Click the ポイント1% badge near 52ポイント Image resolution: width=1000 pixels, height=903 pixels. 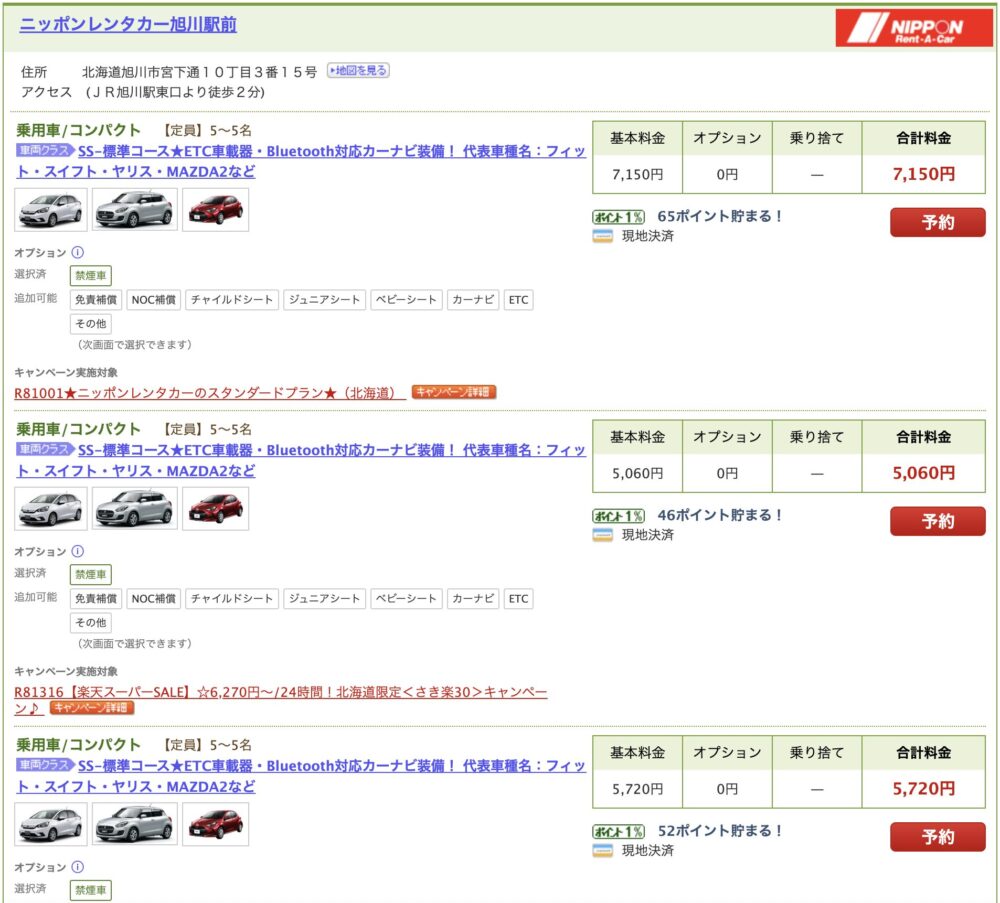click(619, 832)
